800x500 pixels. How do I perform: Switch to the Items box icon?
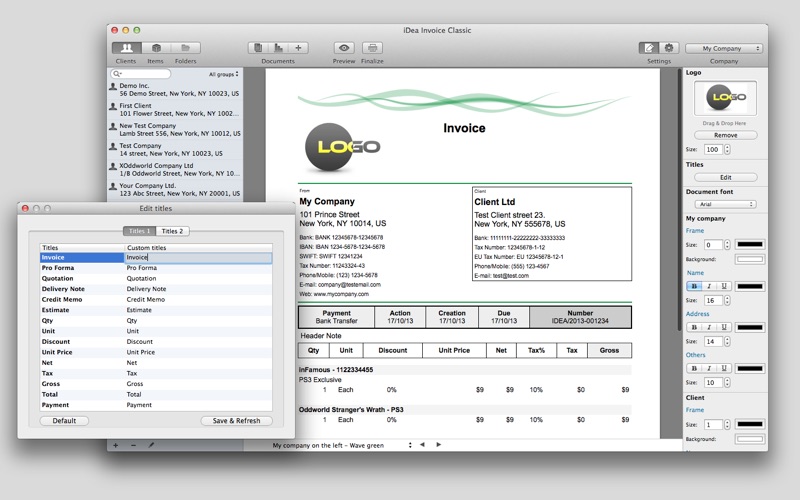pos(156,48)
